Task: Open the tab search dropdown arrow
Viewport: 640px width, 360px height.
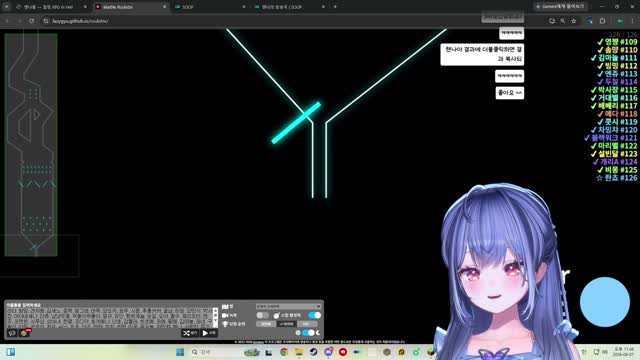Action: 6,7
